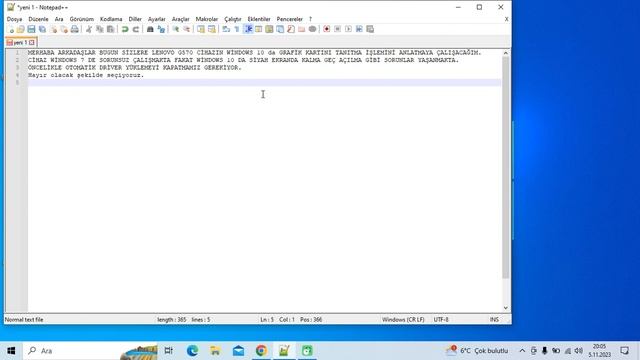Print the document with the printer icon

point(75,29)
